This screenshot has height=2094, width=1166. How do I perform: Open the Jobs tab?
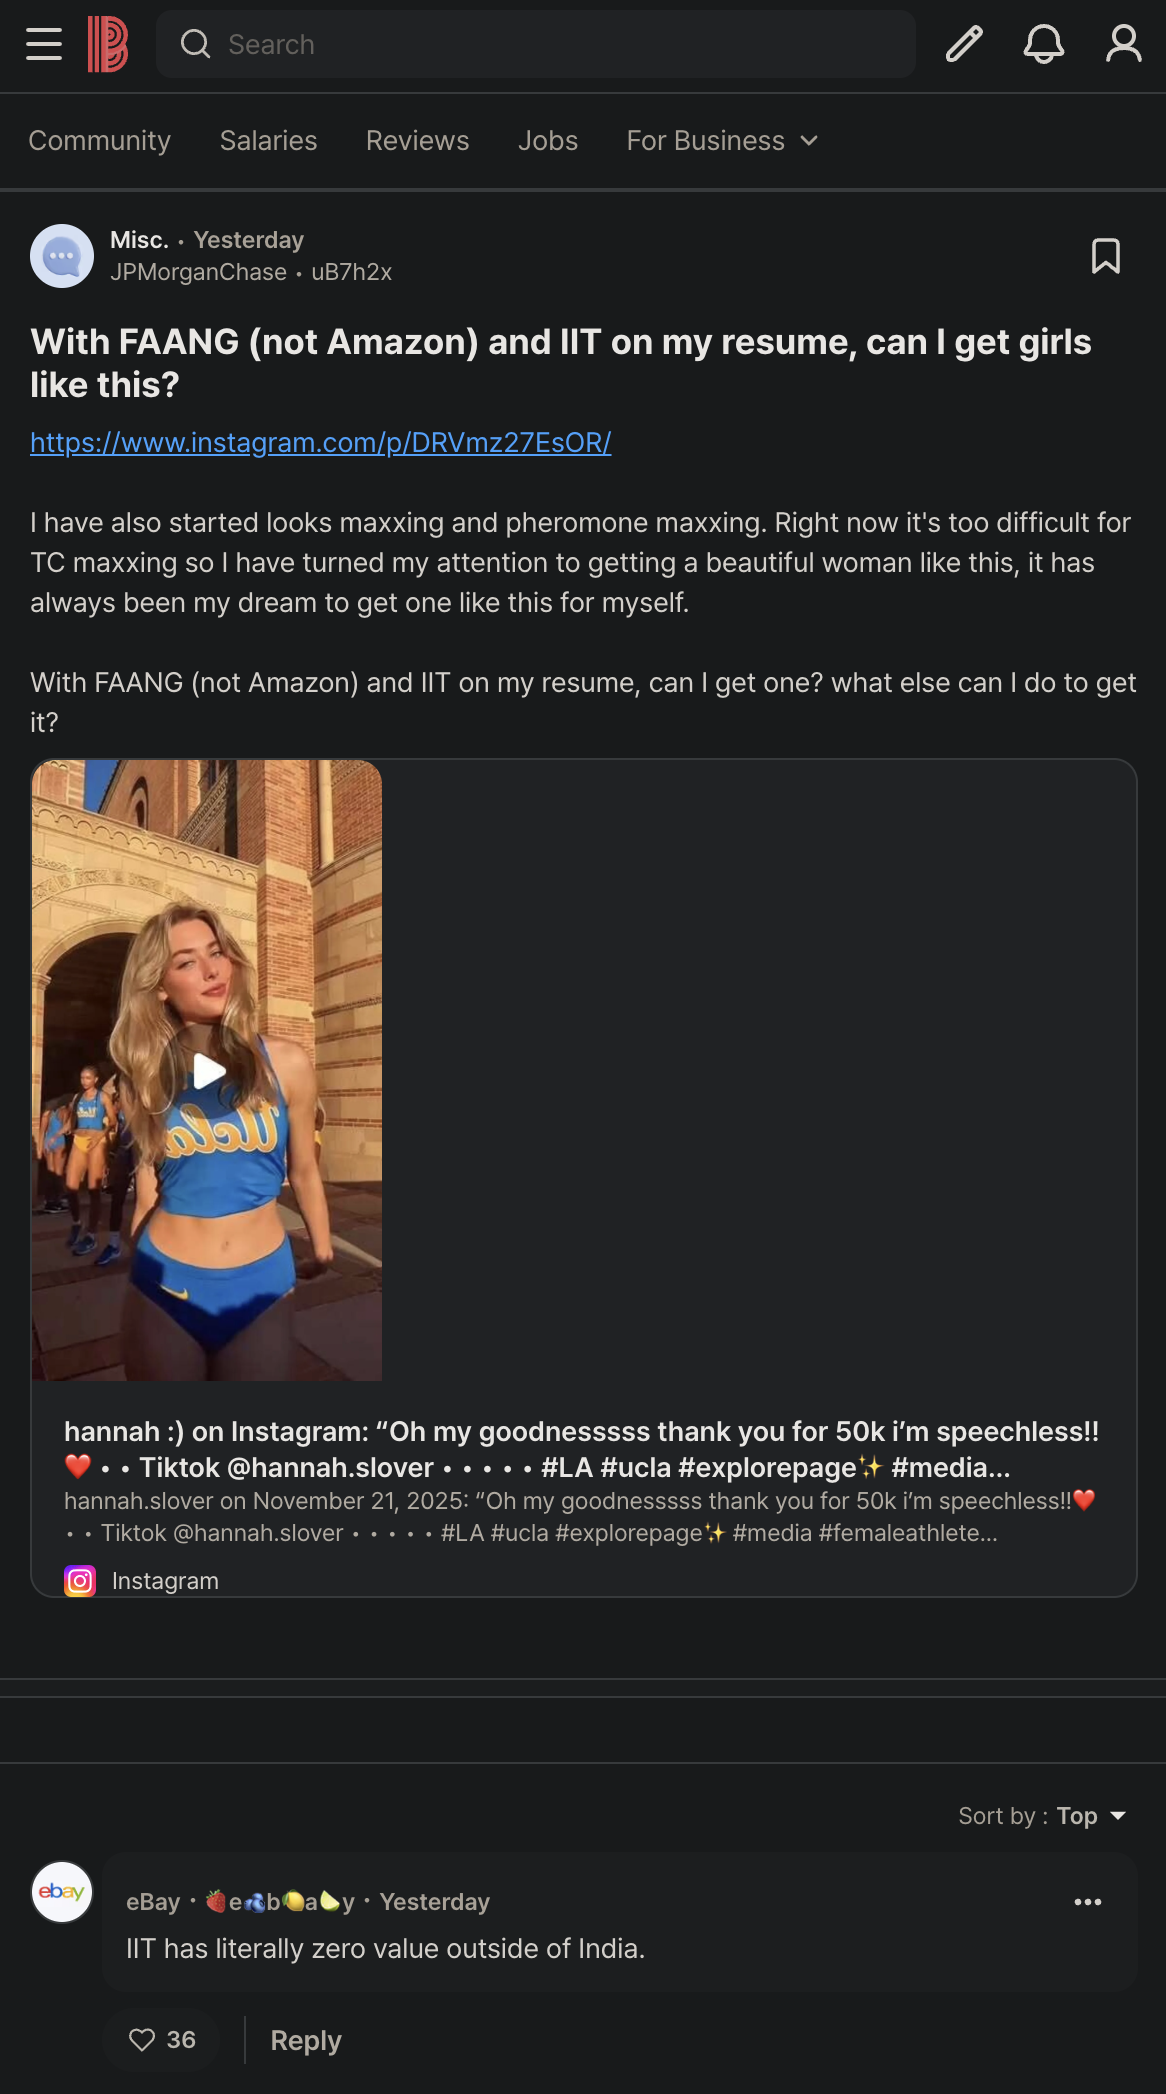548,141
